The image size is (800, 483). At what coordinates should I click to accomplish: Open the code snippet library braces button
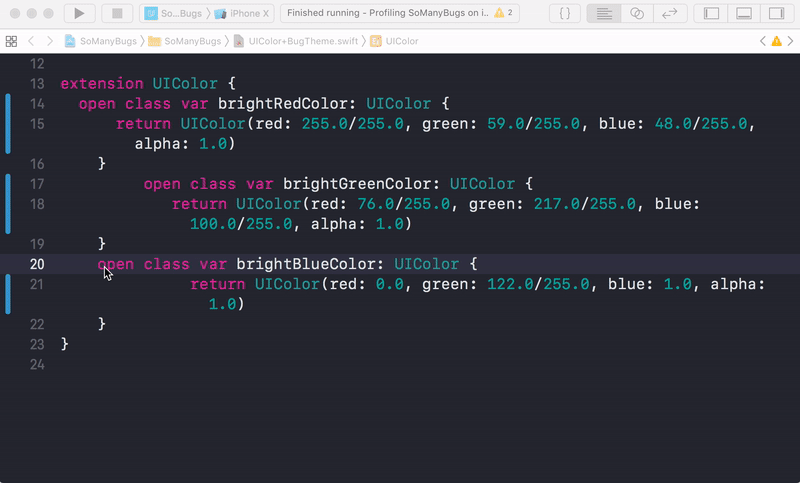tap(565, 13)
